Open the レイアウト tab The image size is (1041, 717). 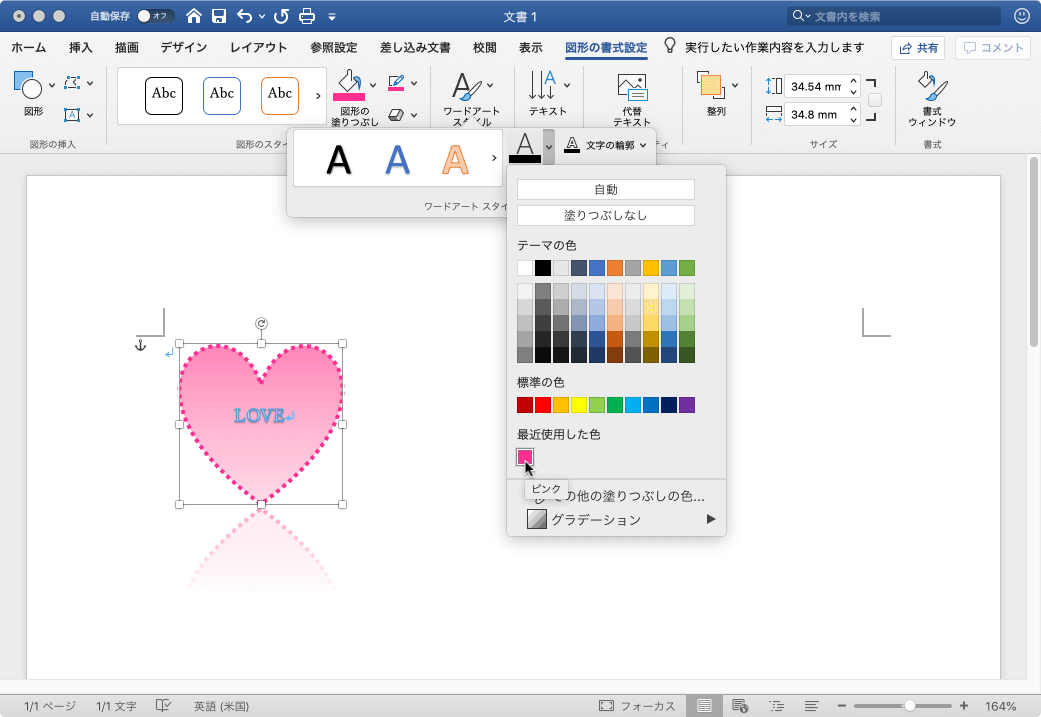(258, 48)
